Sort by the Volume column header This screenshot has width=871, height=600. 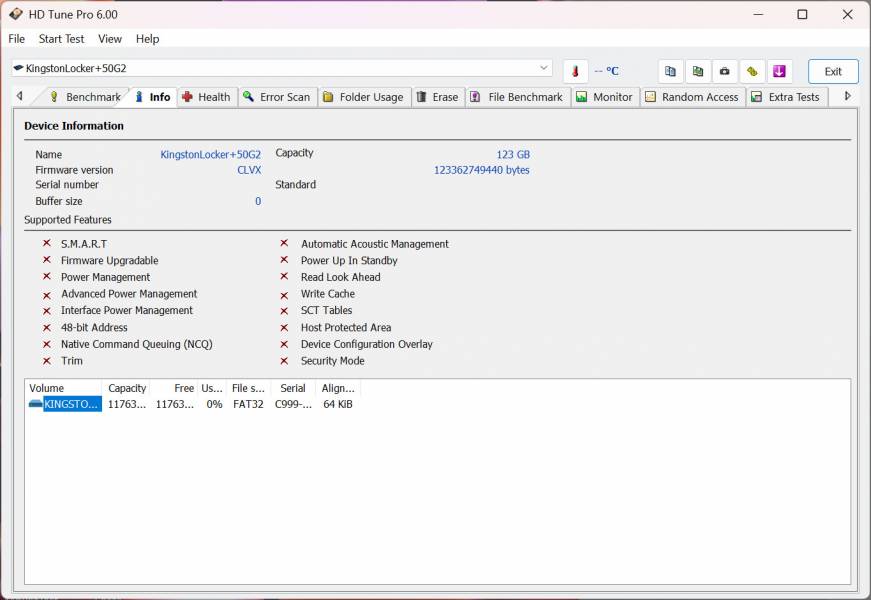point(63,388)
